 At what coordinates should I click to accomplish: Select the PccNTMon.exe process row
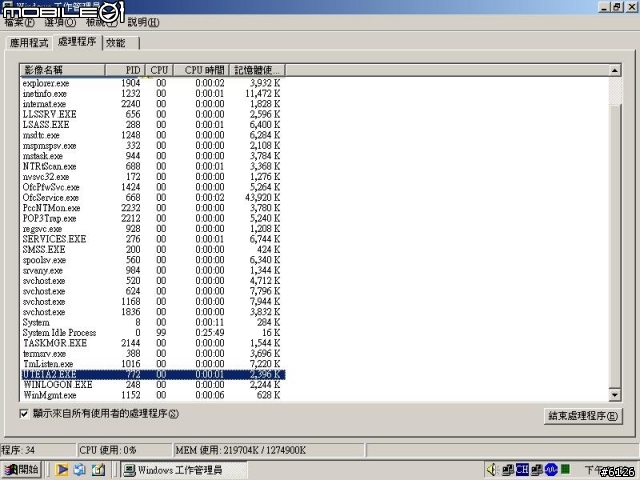152,208
